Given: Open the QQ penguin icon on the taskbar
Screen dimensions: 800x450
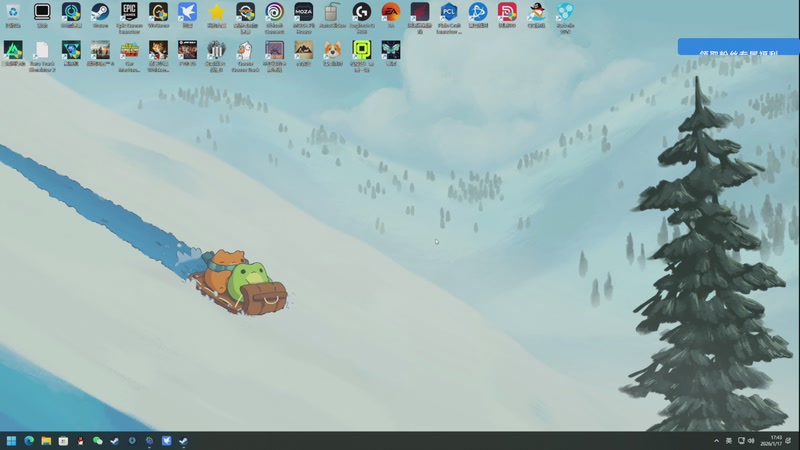Looking at the screenshot, I should tap(80, 441).
